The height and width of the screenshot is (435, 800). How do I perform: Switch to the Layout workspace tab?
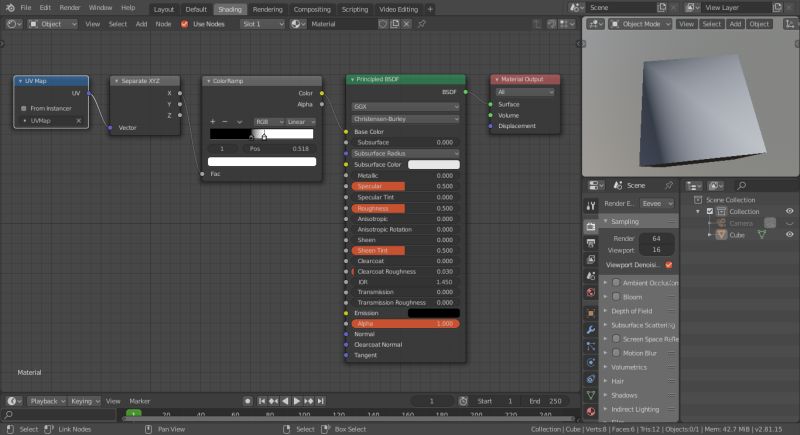[x=164, y=9]
